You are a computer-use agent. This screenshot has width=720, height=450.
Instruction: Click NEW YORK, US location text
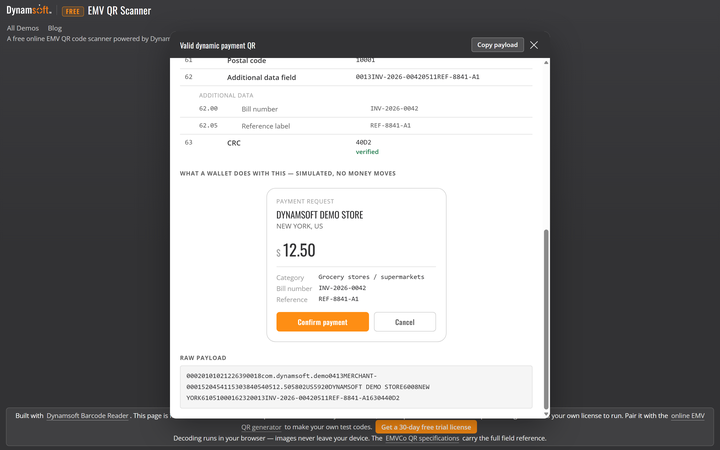pyautogui.click(x=299, y=226)
